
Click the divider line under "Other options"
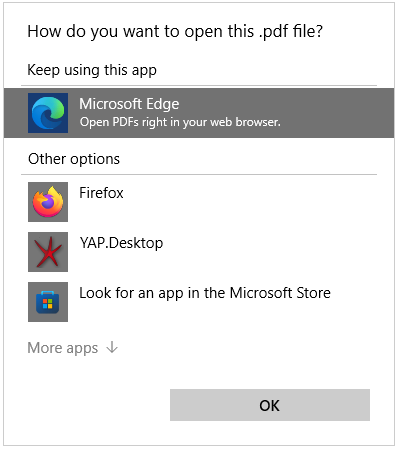(x=199, y=174)
